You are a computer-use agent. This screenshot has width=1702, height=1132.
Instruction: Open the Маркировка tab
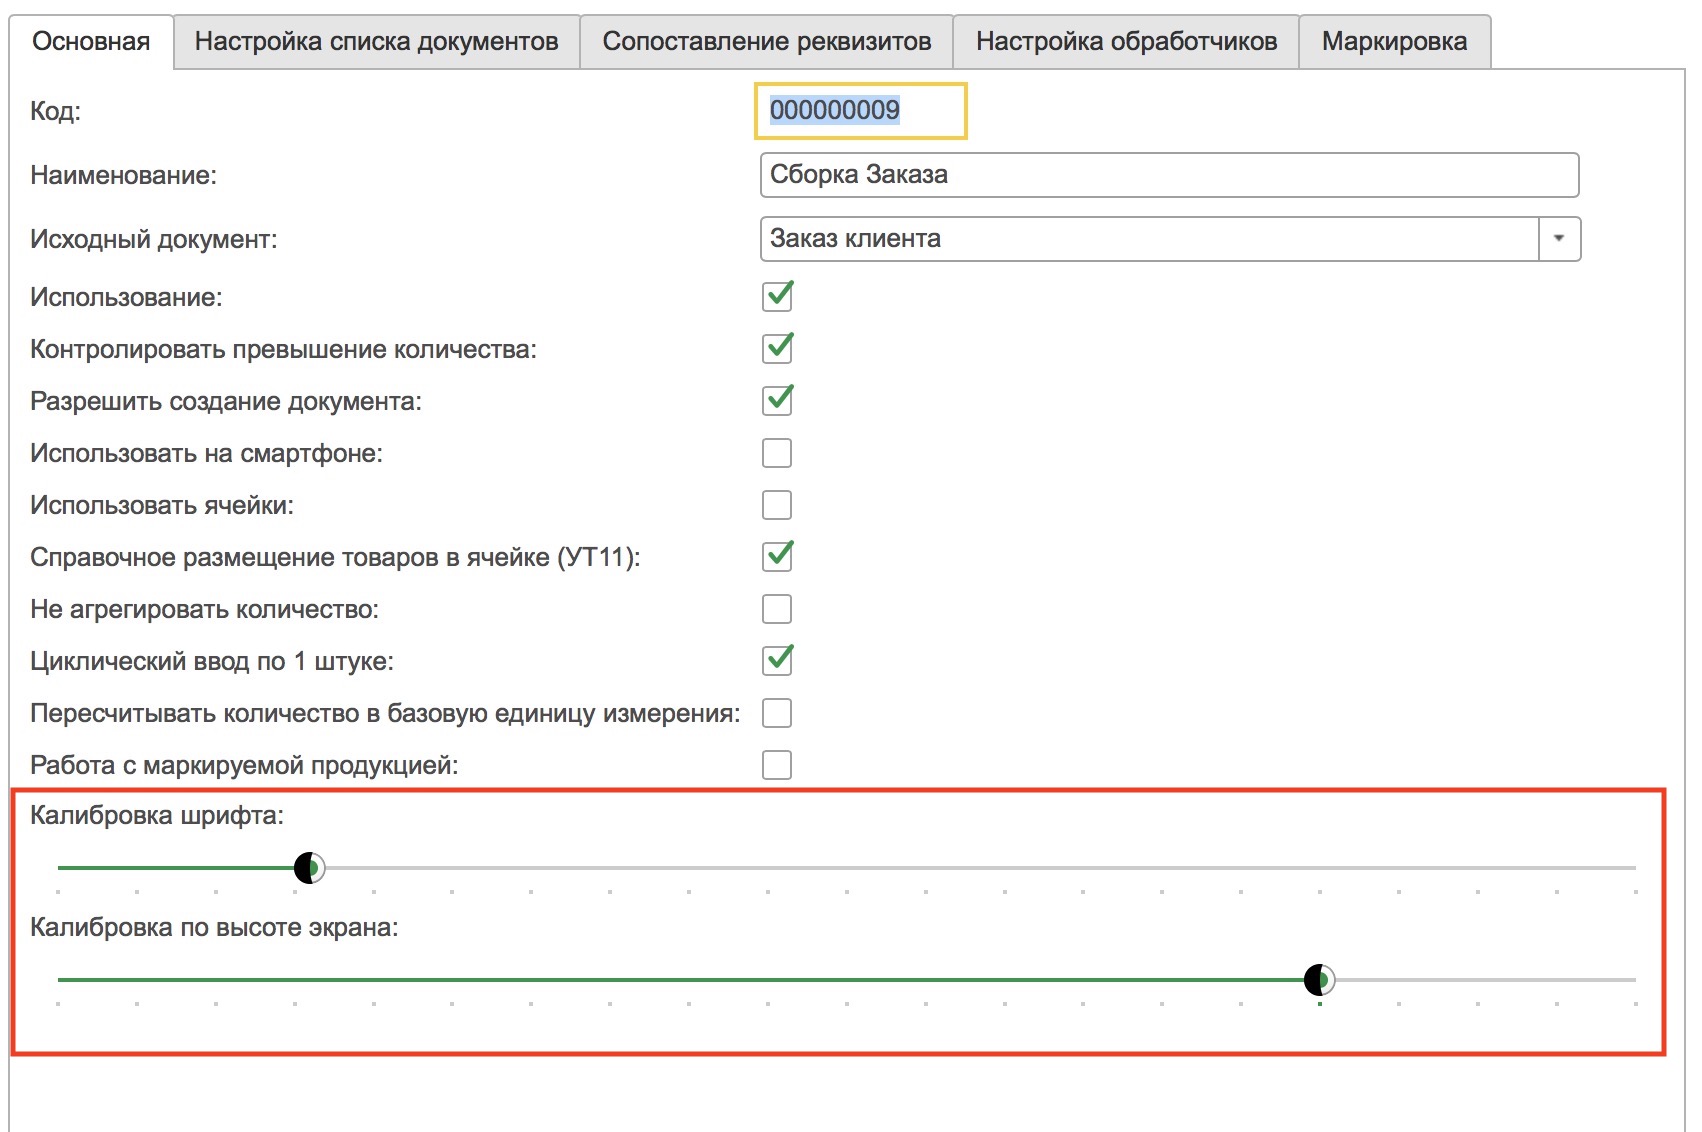[1394, 41]
